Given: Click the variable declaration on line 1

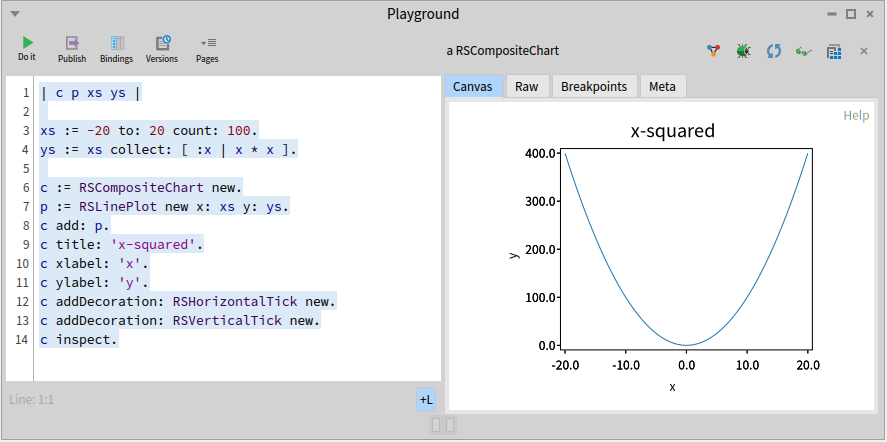Looking at the screenshot, I should [x=91, y=93].
